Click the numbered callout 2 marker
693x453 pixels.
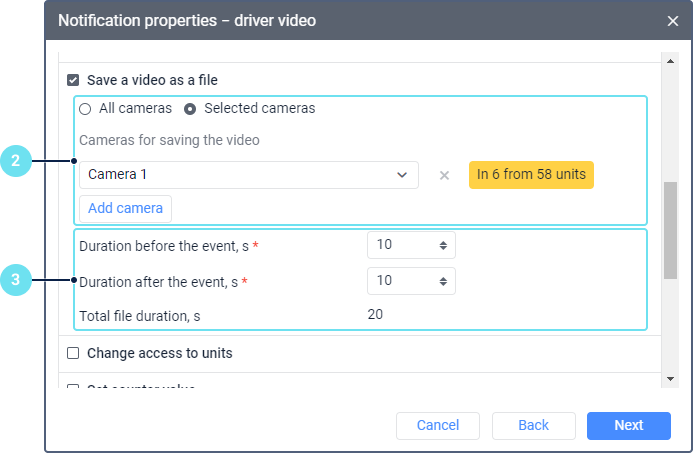pos(17,161)
